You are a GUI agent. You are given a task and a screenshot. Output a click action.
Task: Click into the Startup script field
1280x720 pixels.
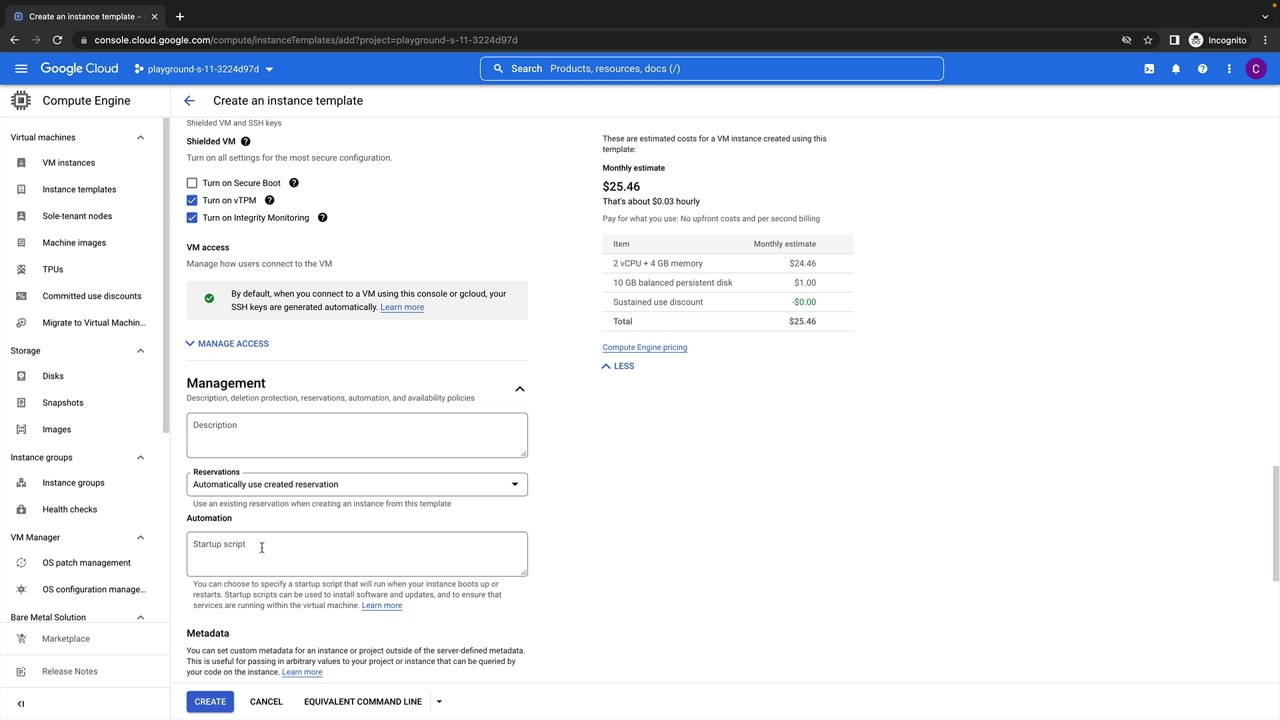point(357,554)
